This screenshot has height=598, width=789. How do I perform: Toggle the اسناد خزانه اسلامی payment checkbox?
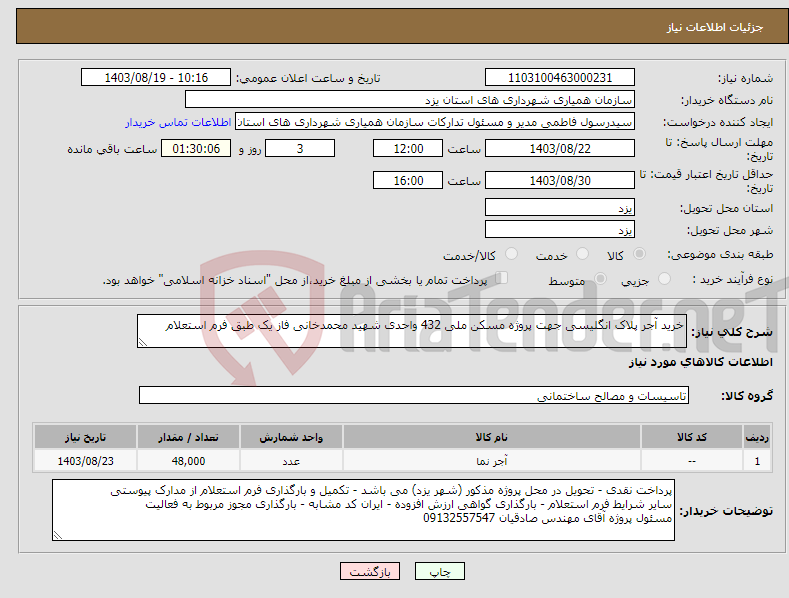pos(502,278)
